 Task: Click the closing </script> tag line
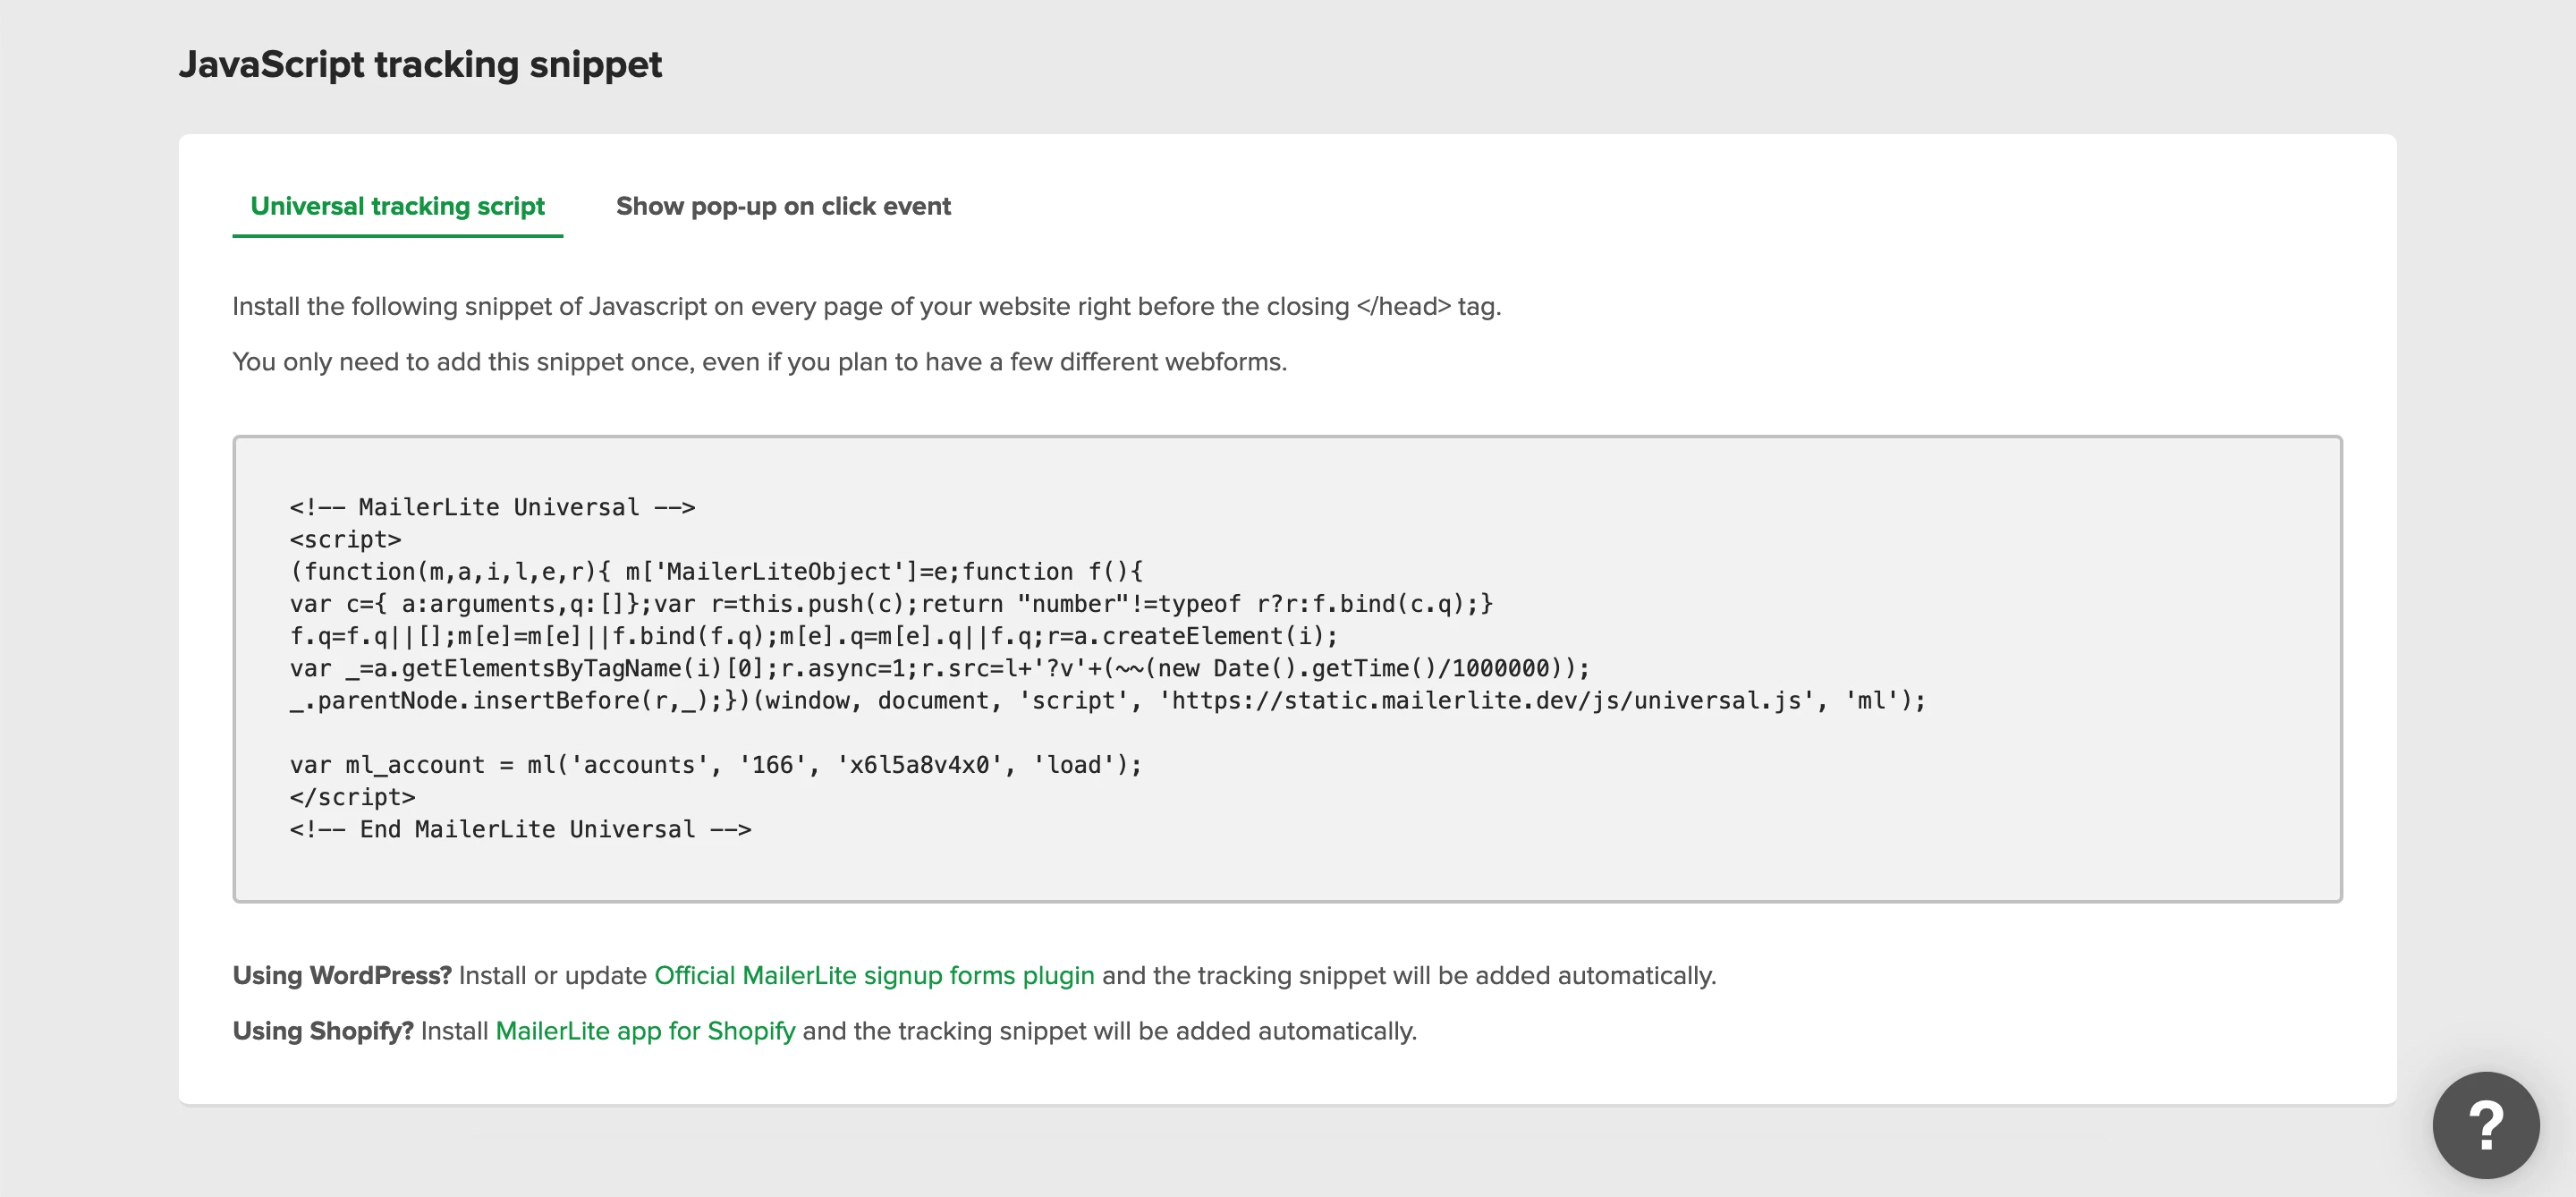click(x=352, y=797)
